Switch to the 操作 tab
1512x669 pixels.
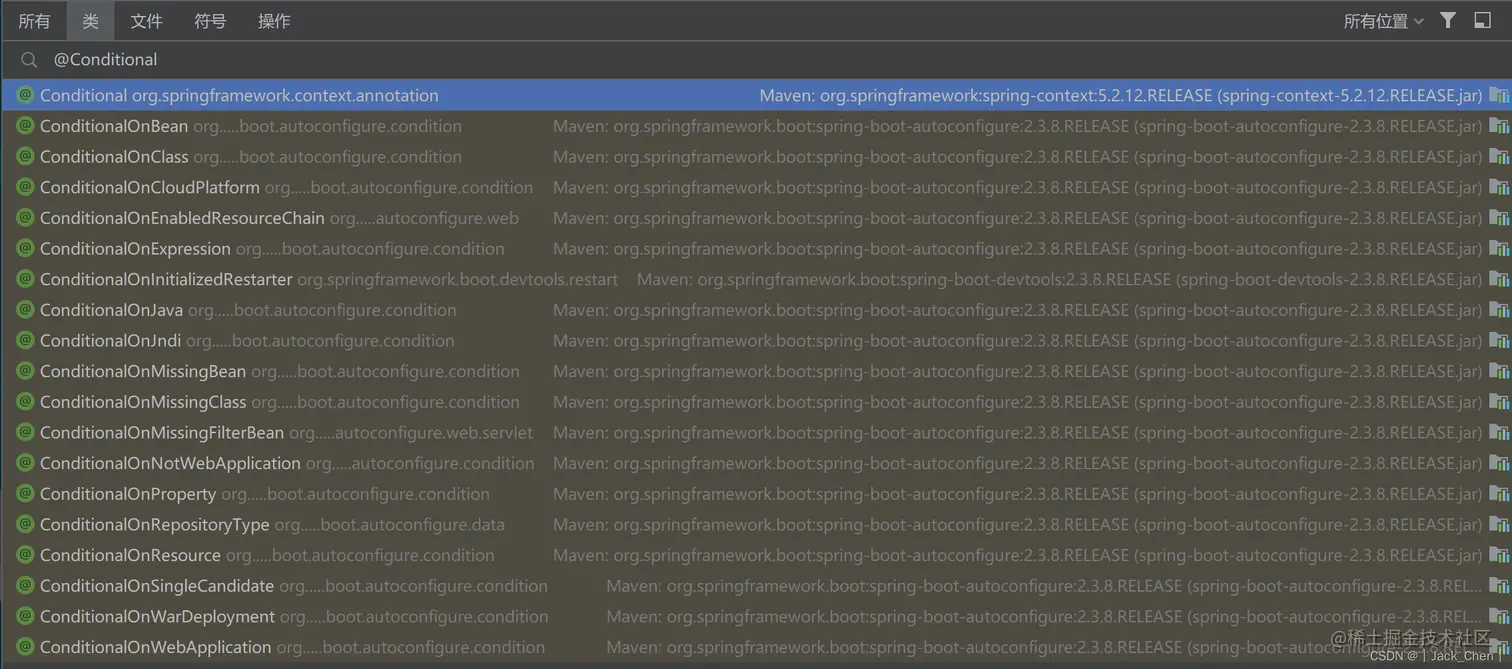274,21
